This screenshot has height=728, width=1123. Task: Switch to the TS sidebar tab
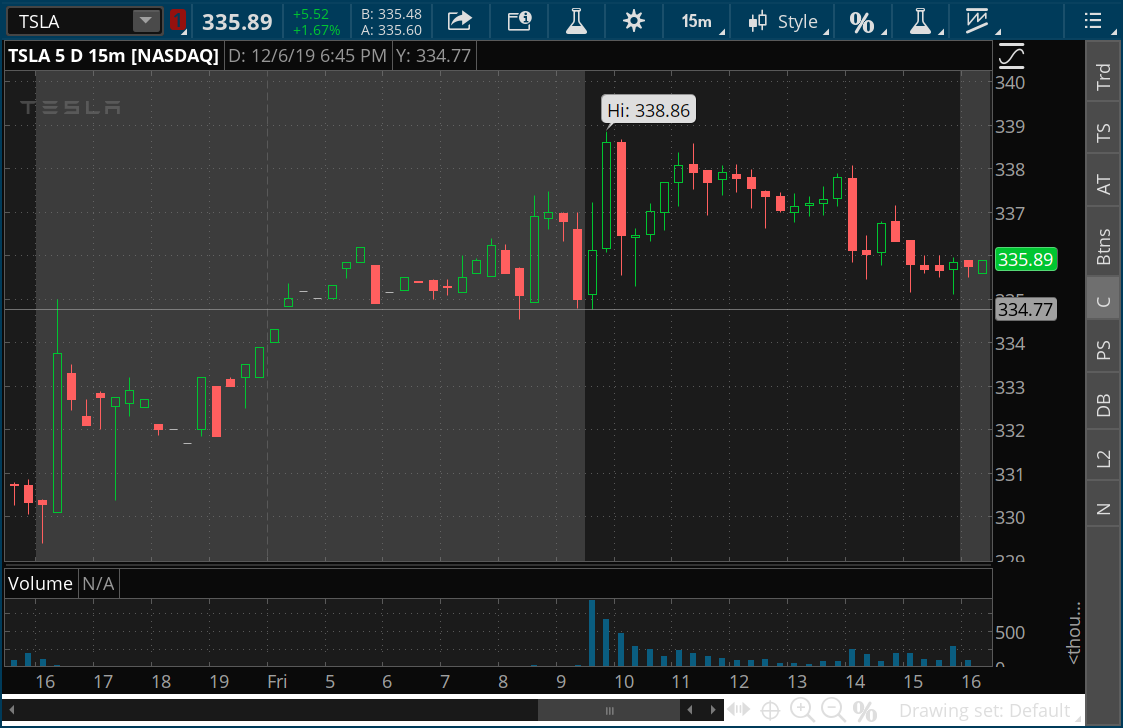[x=1104, y=132]
